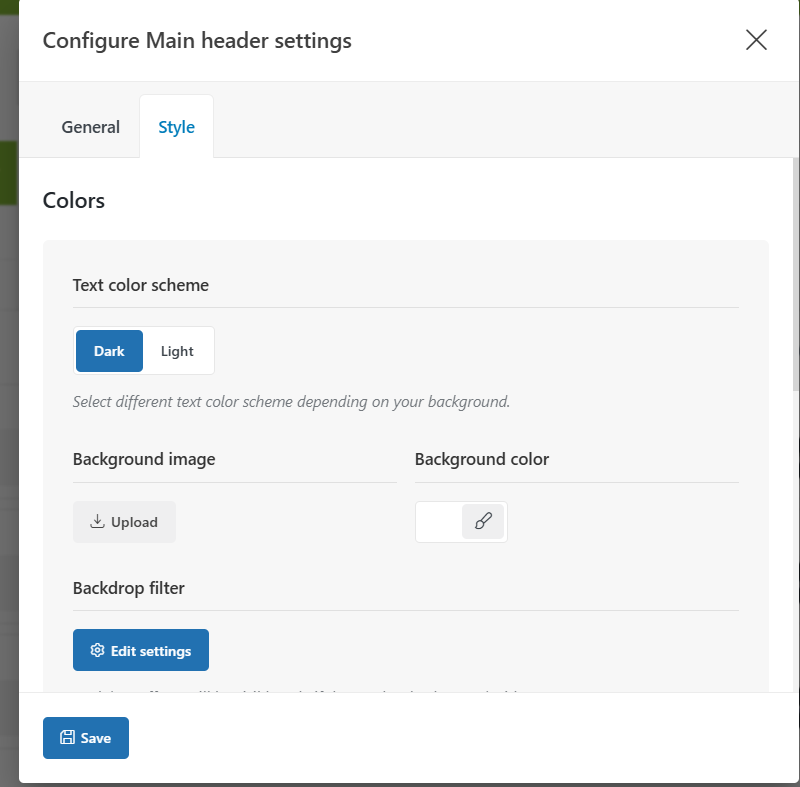The image size is (800, 787).
Task: Click the dialog's vertical scrollbar
Action: pyautogui.click(x=795, y=274)
